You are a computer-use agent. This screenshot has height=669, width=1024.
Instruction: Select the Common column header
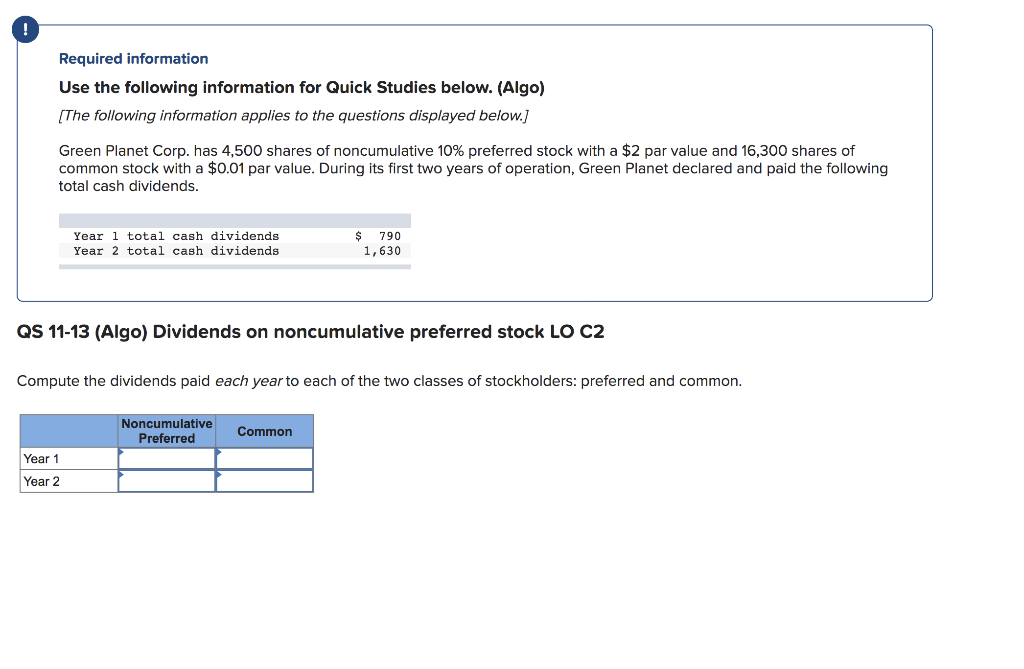[x=264, y=431]
